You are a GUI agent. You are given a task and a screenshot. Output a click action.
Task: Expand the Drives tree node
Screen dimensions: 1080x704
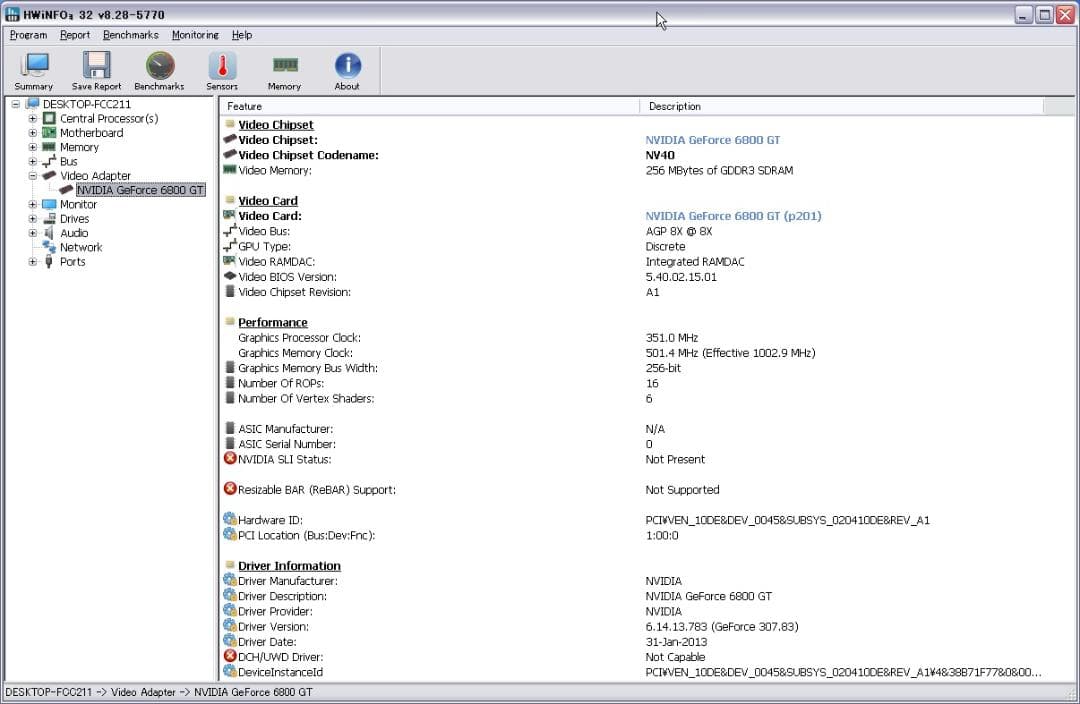(x=33, y=219)
